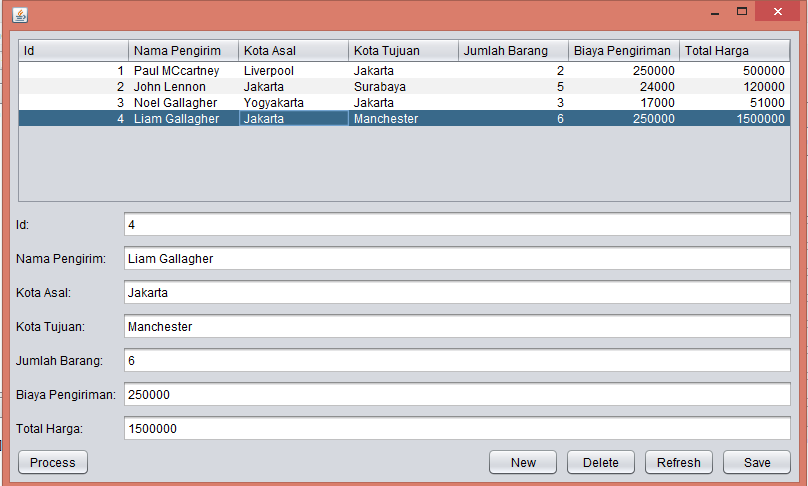Viewport: 808px width, 486px height.
Task: Focus the Nama Pengirim input field
Action: pyautogui.click(x=457, y=258)
